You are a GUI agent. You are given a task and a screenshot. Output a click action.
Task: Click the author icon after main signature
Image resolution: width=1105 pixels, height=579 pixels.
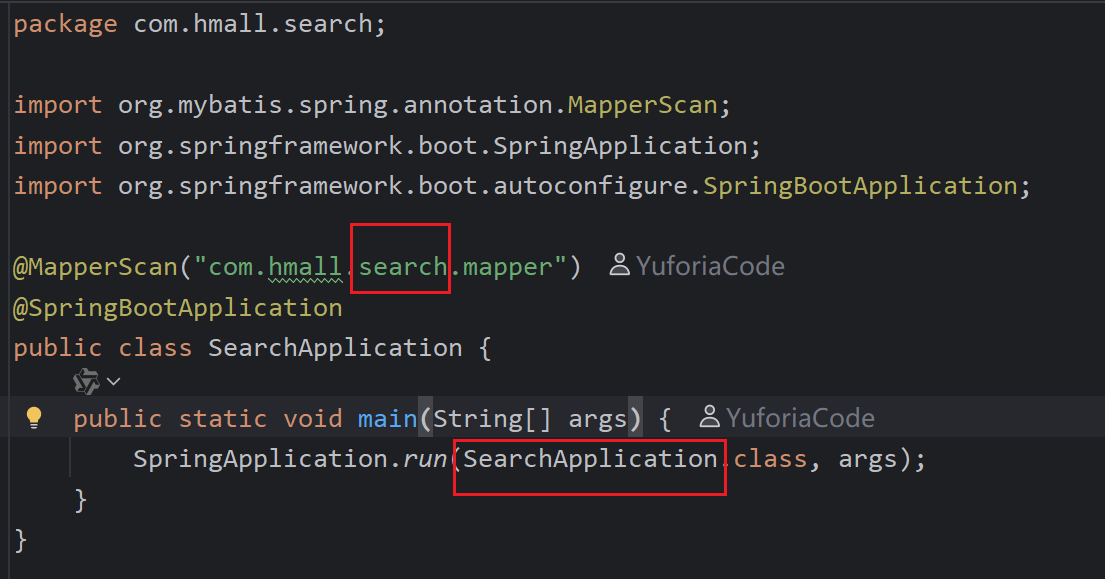point(710,417)
